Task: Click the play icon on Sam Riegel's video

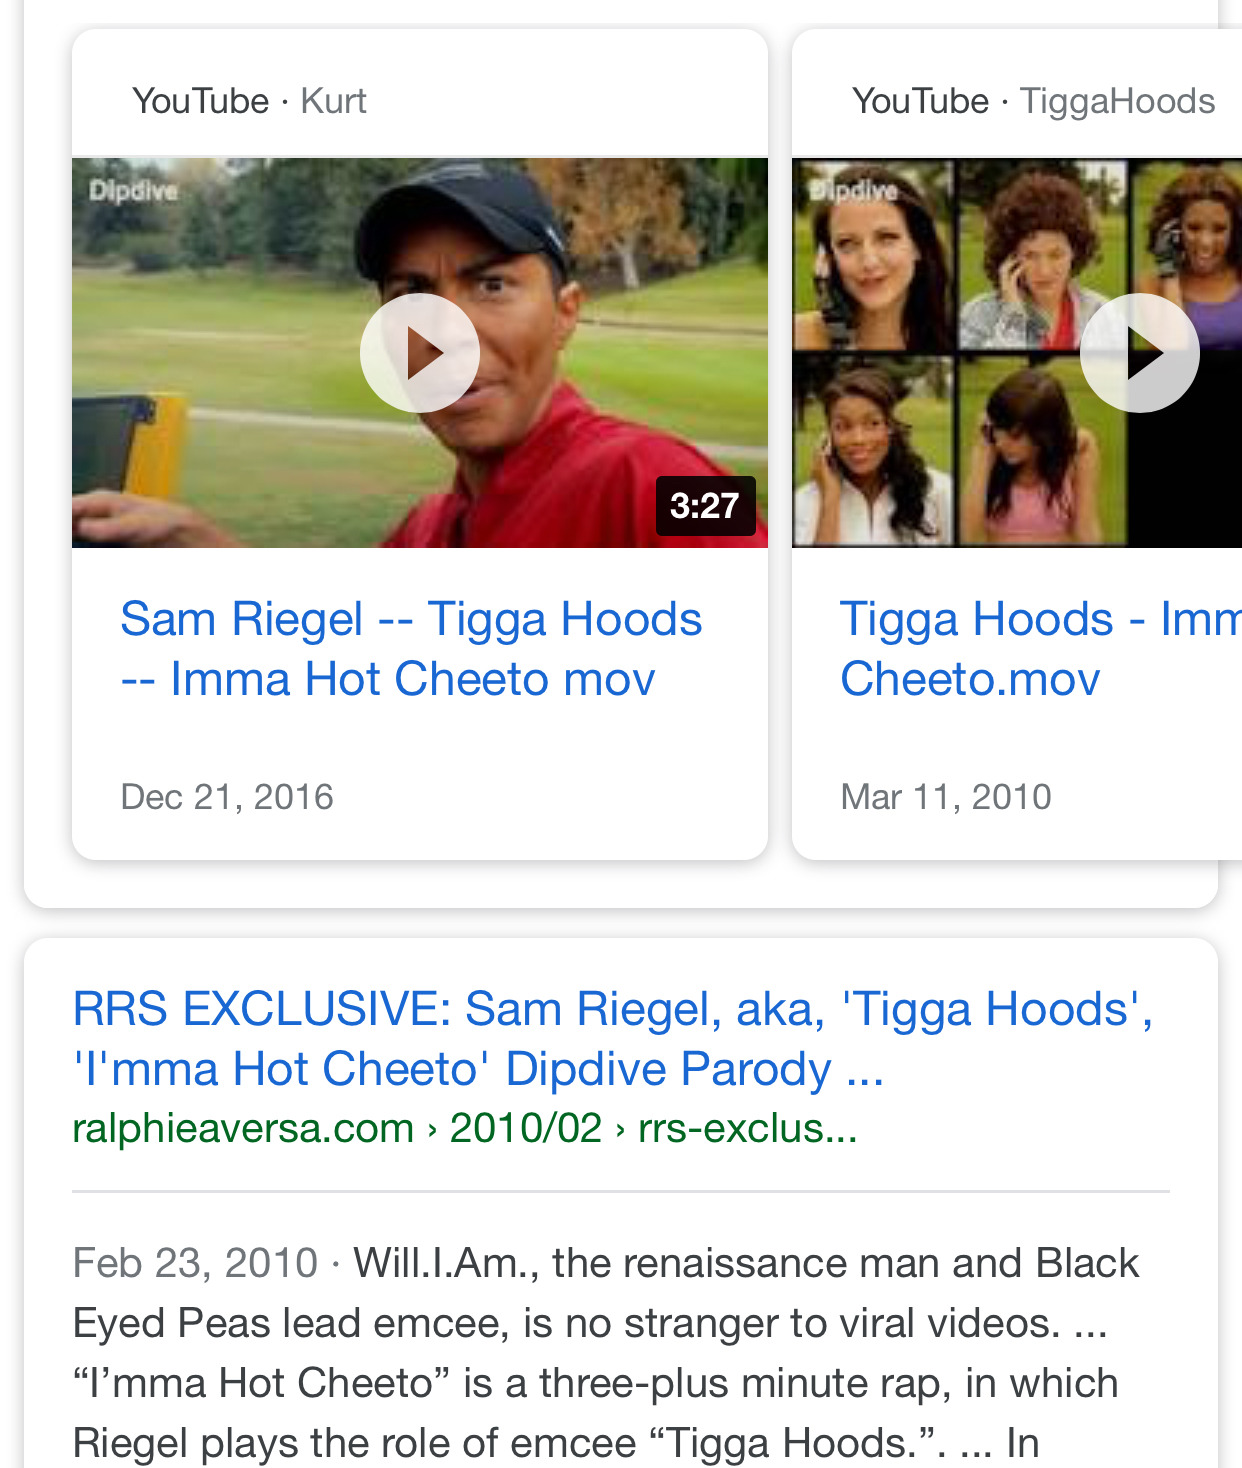Action: point(420,352)
